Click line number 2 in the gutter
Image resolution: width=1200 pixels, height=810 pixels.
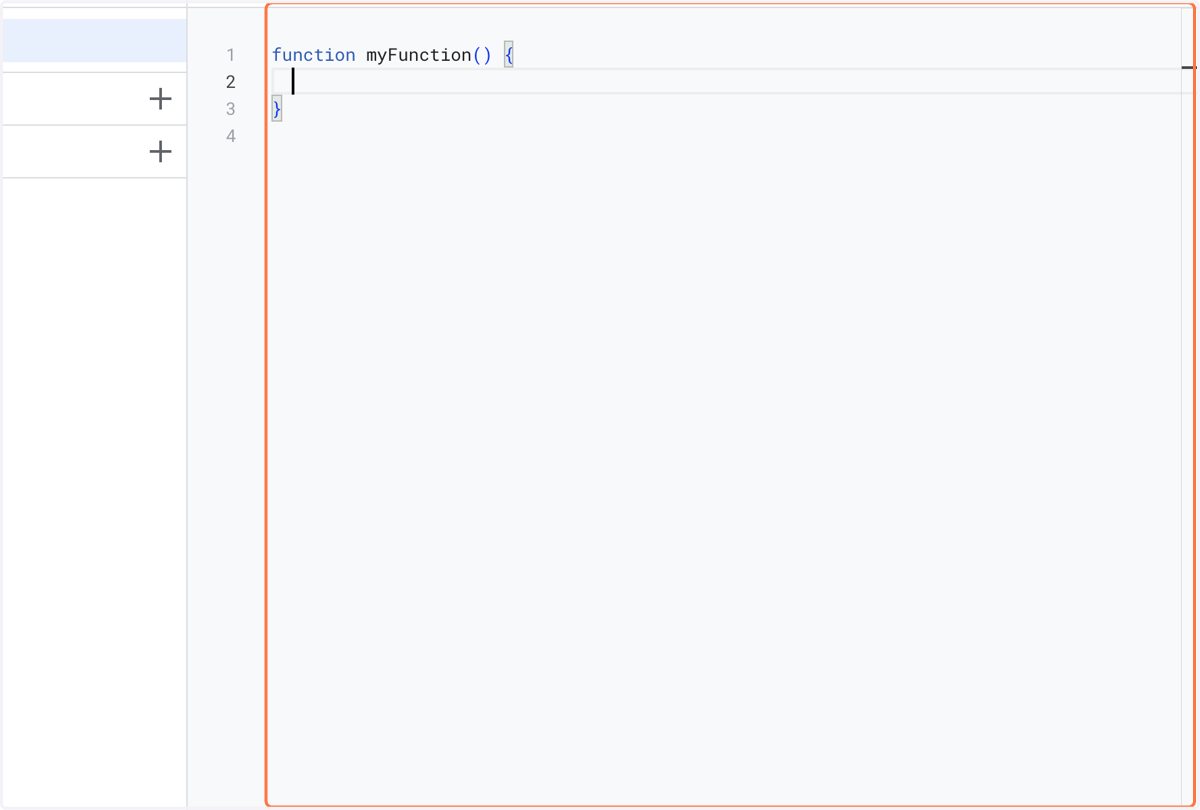coord(231,82)
